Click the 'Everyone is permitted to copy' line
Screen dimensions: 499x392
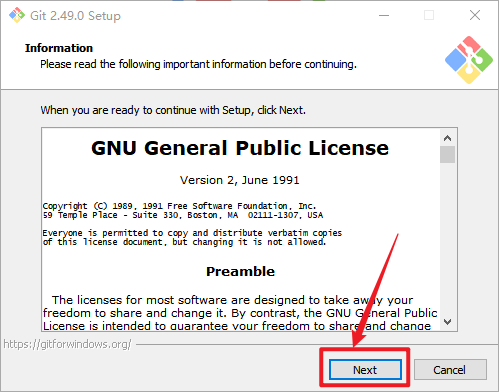192,233
